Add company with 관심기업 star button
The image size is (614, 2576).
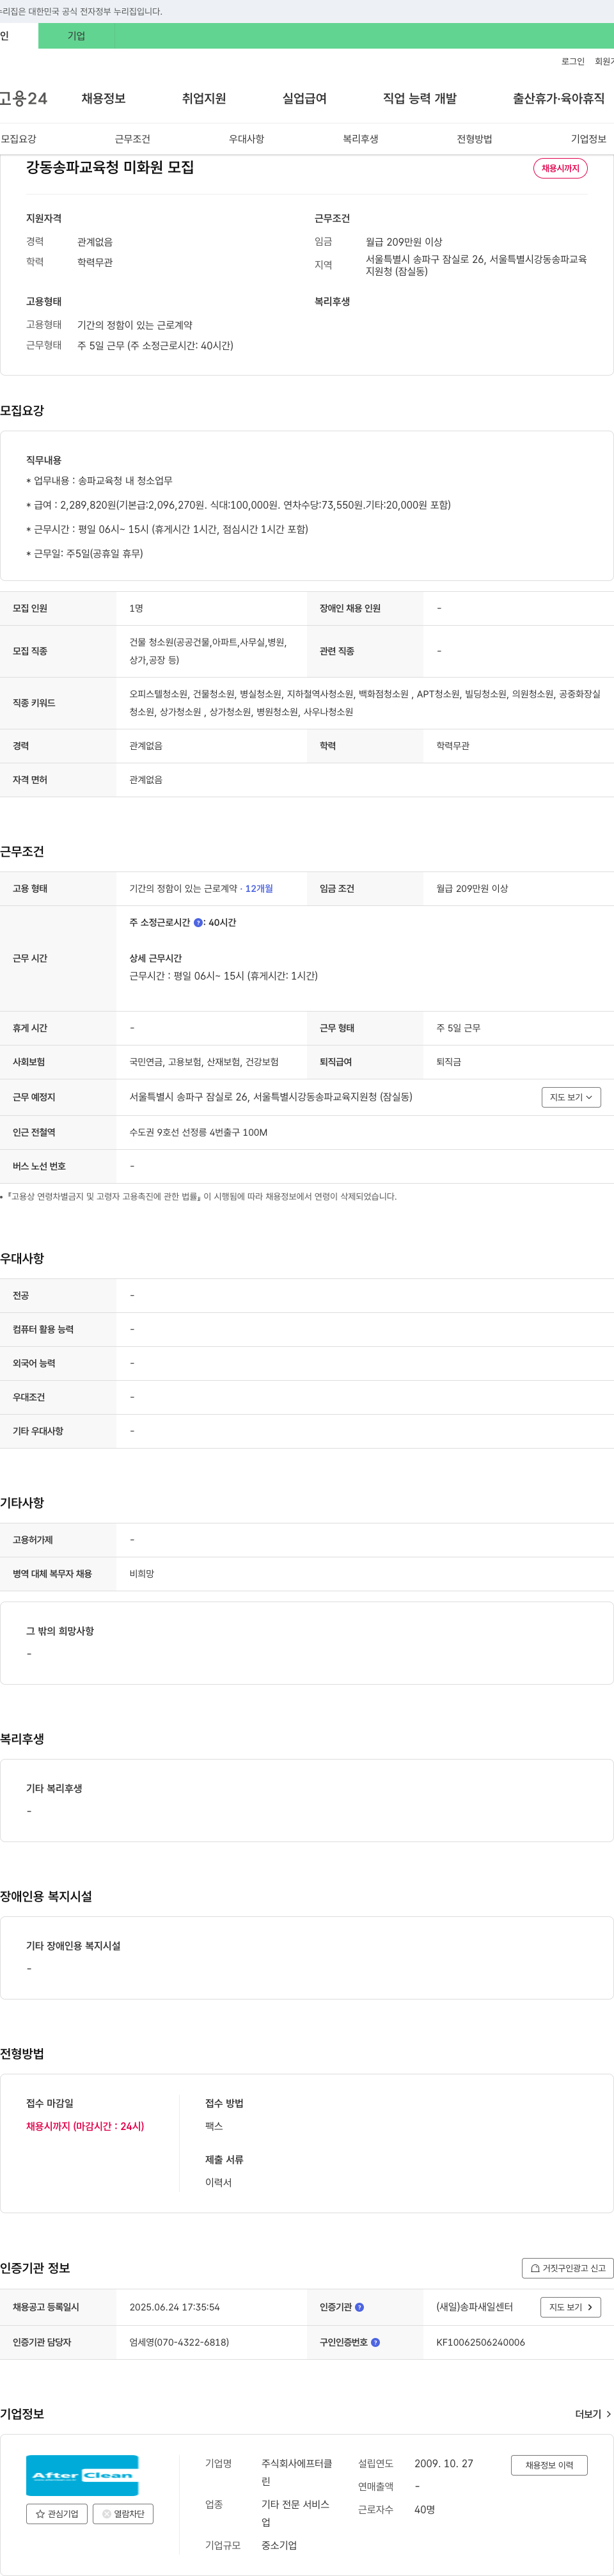(57, 2514)
